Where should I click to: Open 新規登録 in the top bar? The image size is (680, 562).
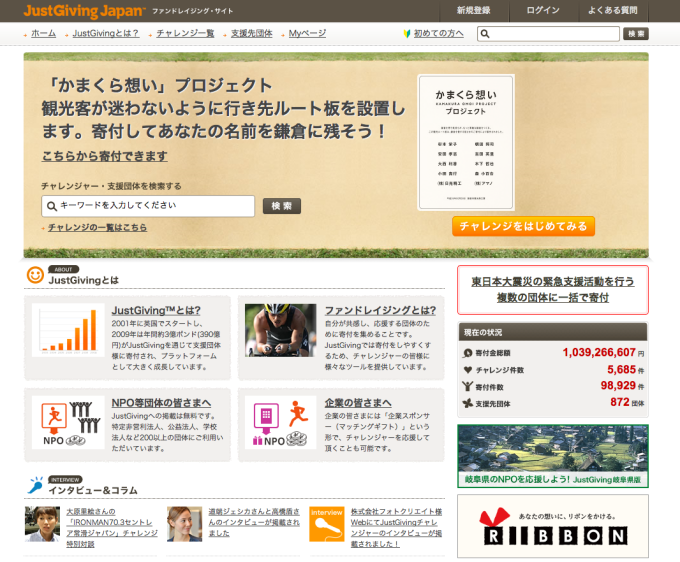point(474,10)
